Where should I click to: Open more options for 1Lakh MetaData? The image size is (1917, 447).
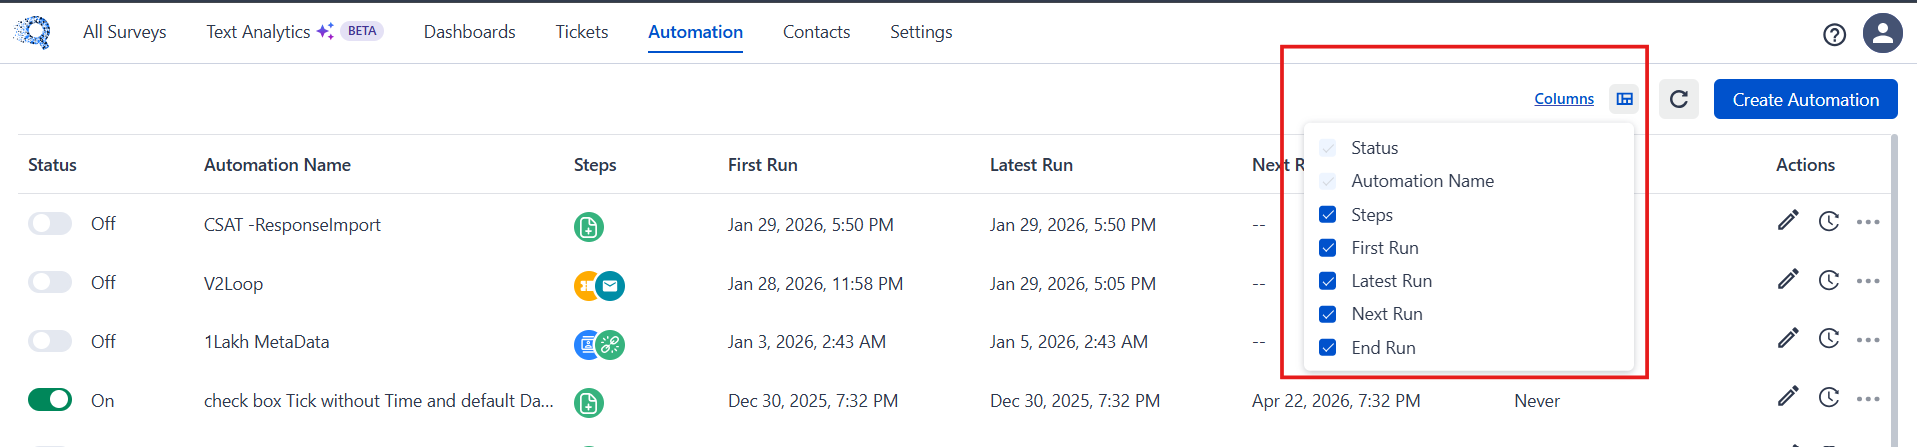coord(1868,340)
